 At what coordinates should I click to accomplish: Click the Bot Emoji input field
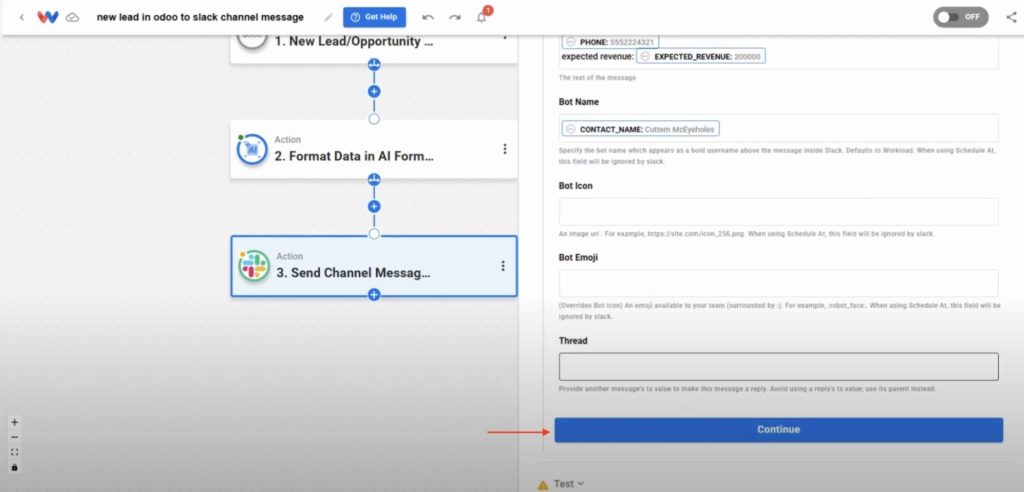[778, 284]
